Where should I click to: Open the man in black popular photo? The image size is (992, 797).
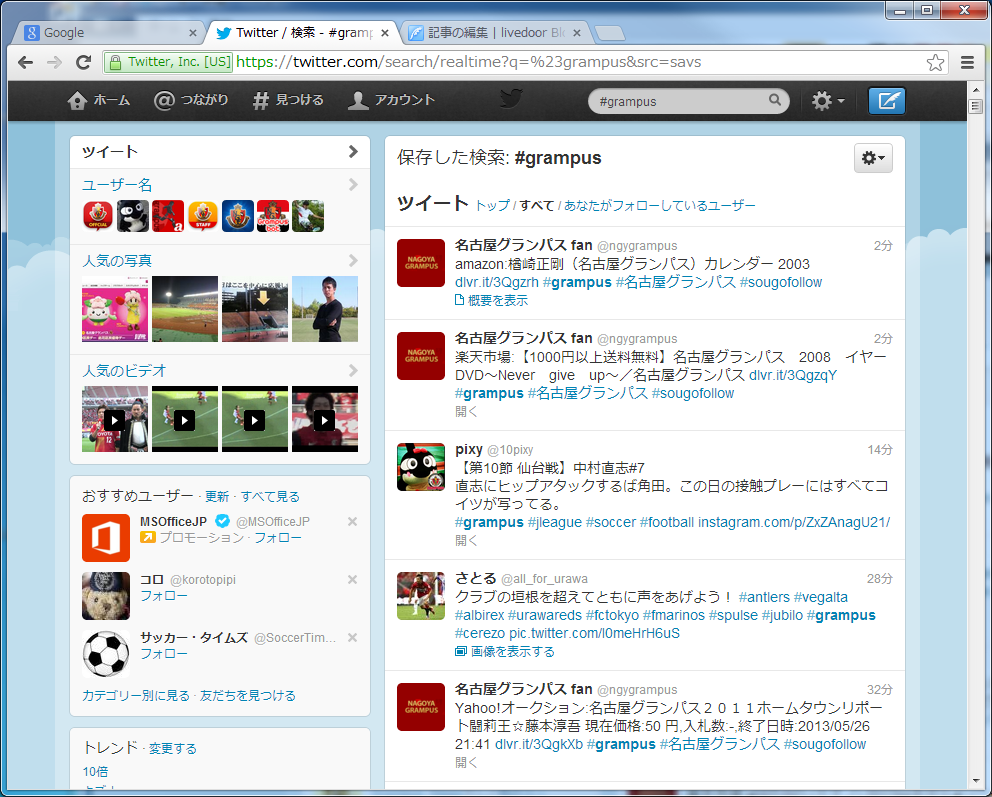(x=325, y=309)
